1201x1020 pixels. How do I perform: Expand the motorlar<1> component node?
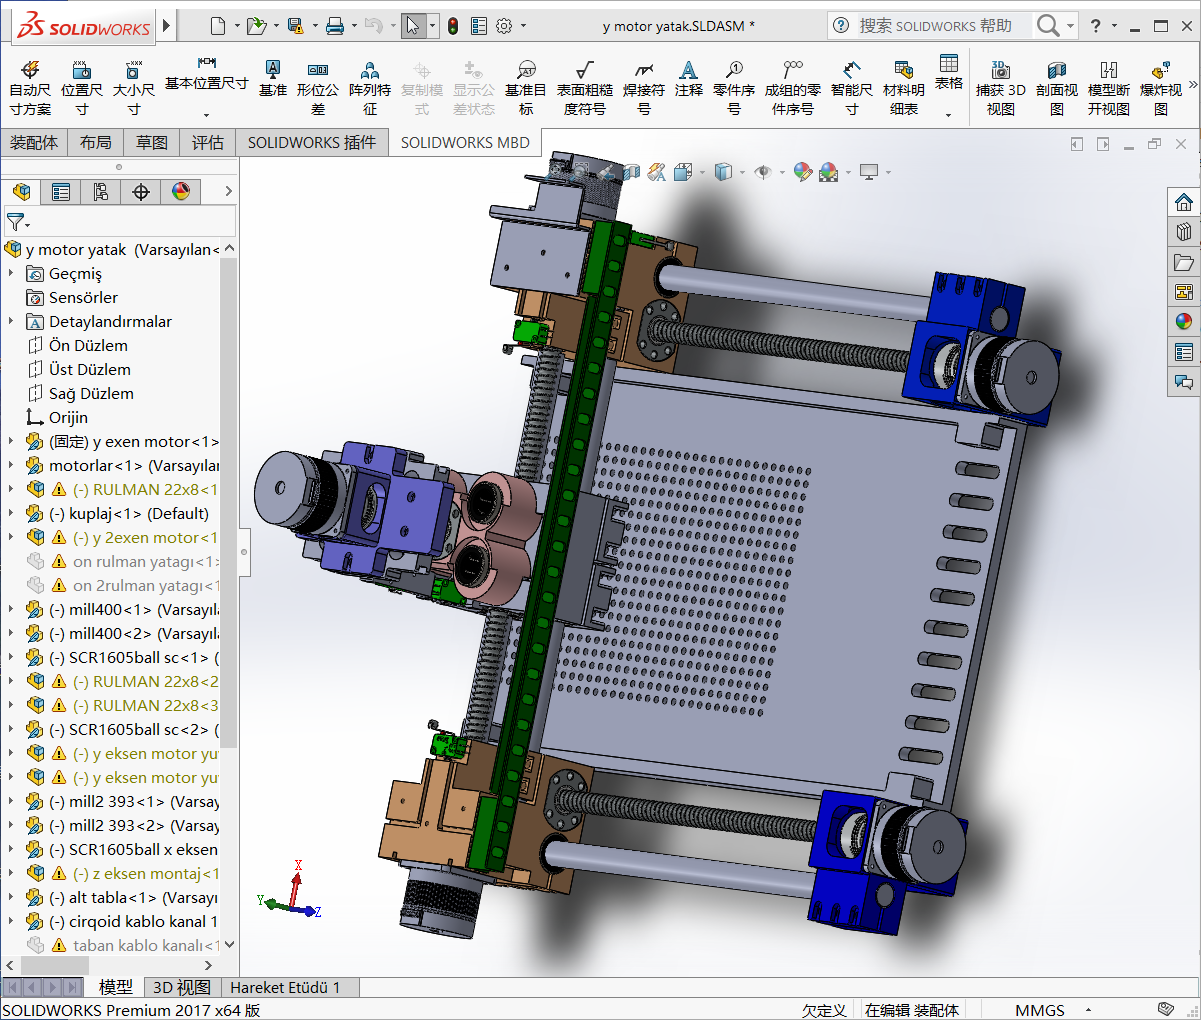tap(11, 465)
